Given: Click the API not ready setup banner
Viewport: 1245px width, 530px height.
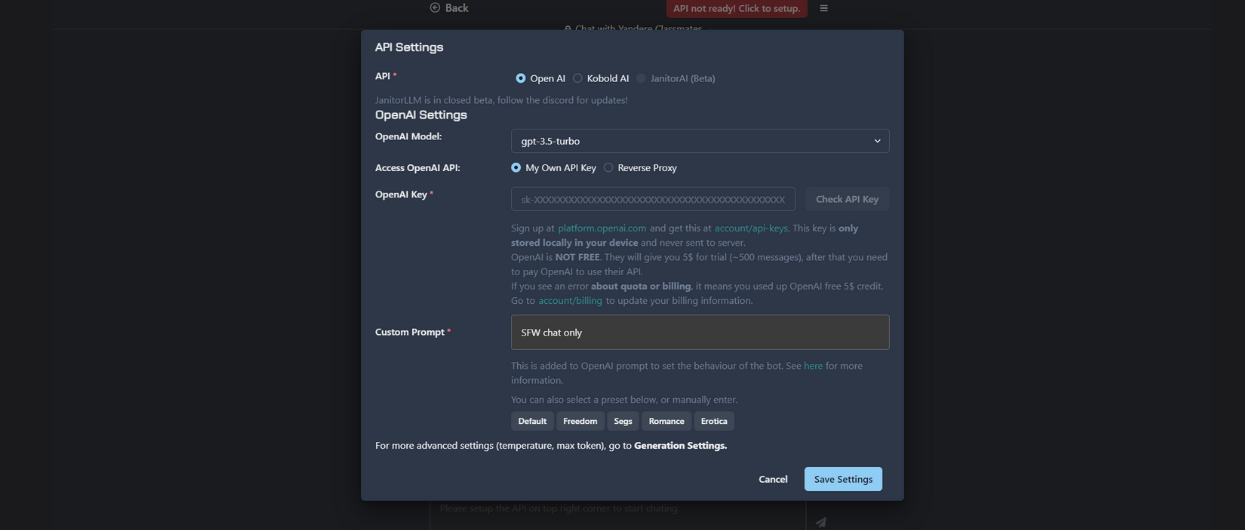Looking at the screenshot, I should [x=737, y=8].
